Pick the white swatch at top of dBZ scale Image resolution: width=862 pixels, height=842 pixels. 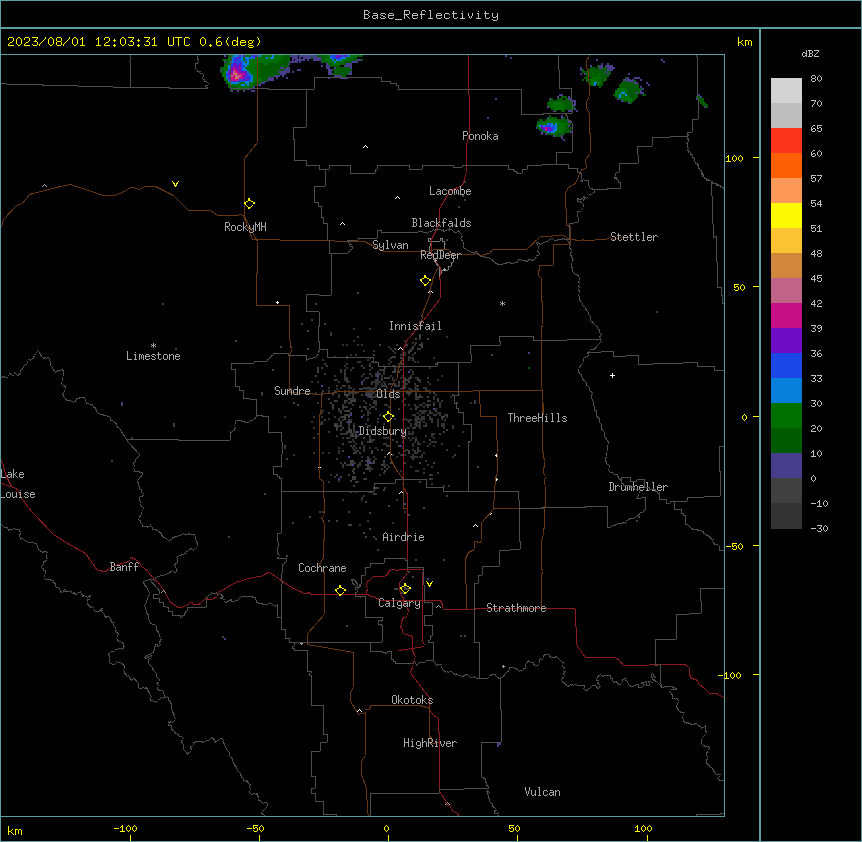tap(786, 91)
